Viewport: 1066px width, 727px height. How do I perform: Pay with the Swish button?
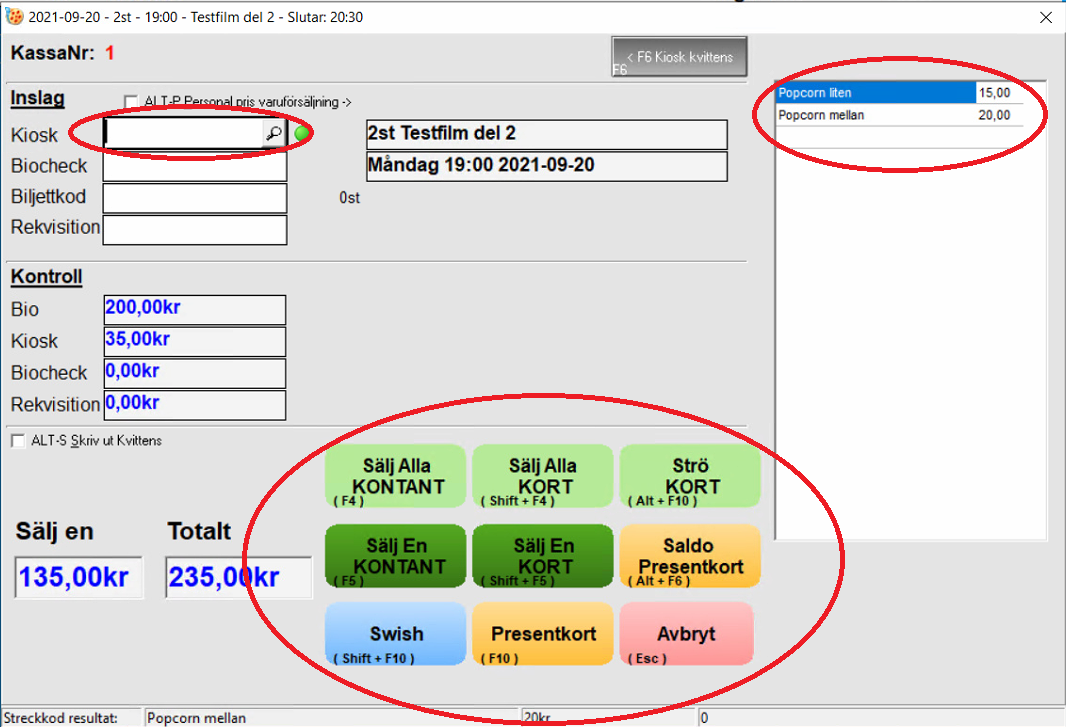(395, 635)
